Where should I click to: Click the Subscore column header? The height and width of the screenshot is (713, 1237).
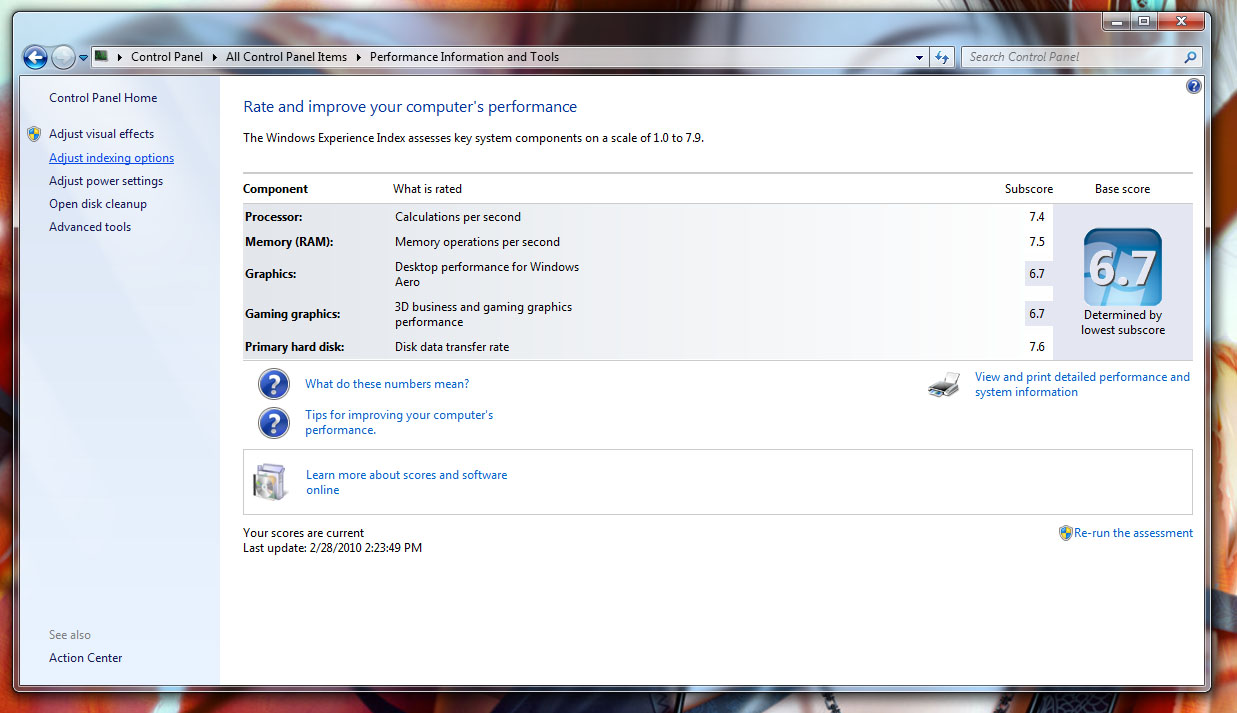tap(1029, 189)
